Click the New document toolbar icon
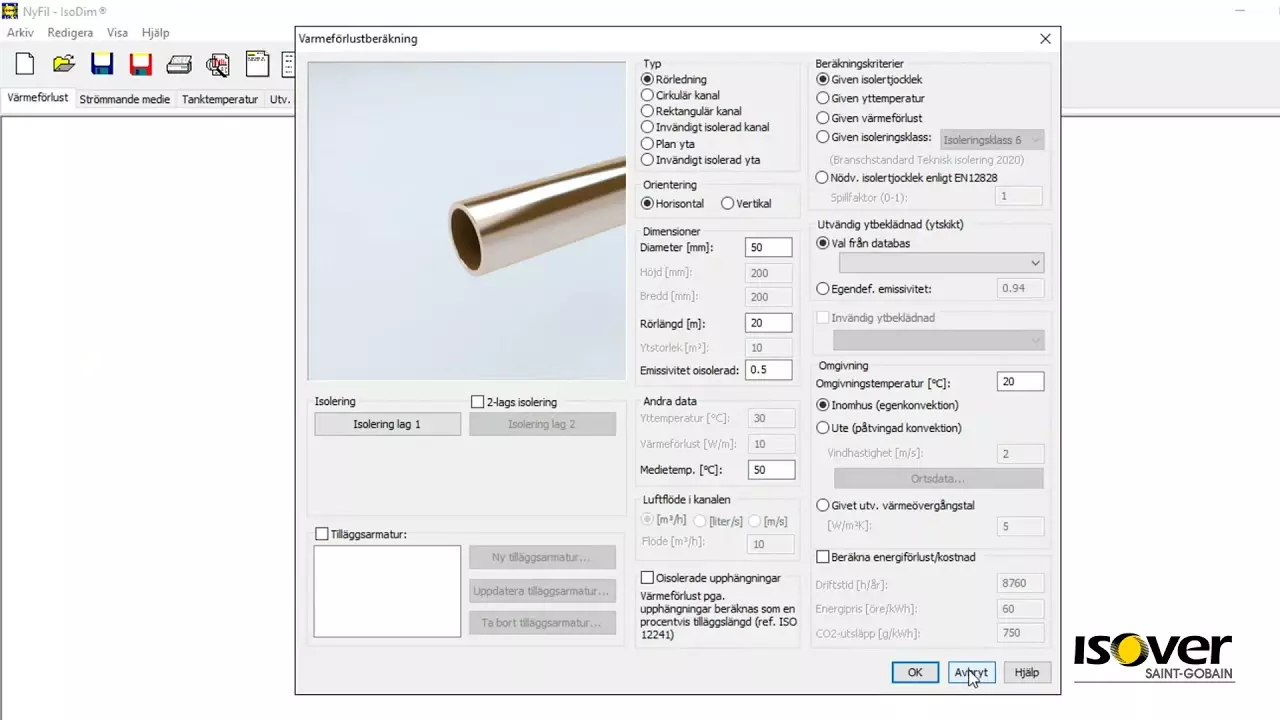 coord(25,64)
